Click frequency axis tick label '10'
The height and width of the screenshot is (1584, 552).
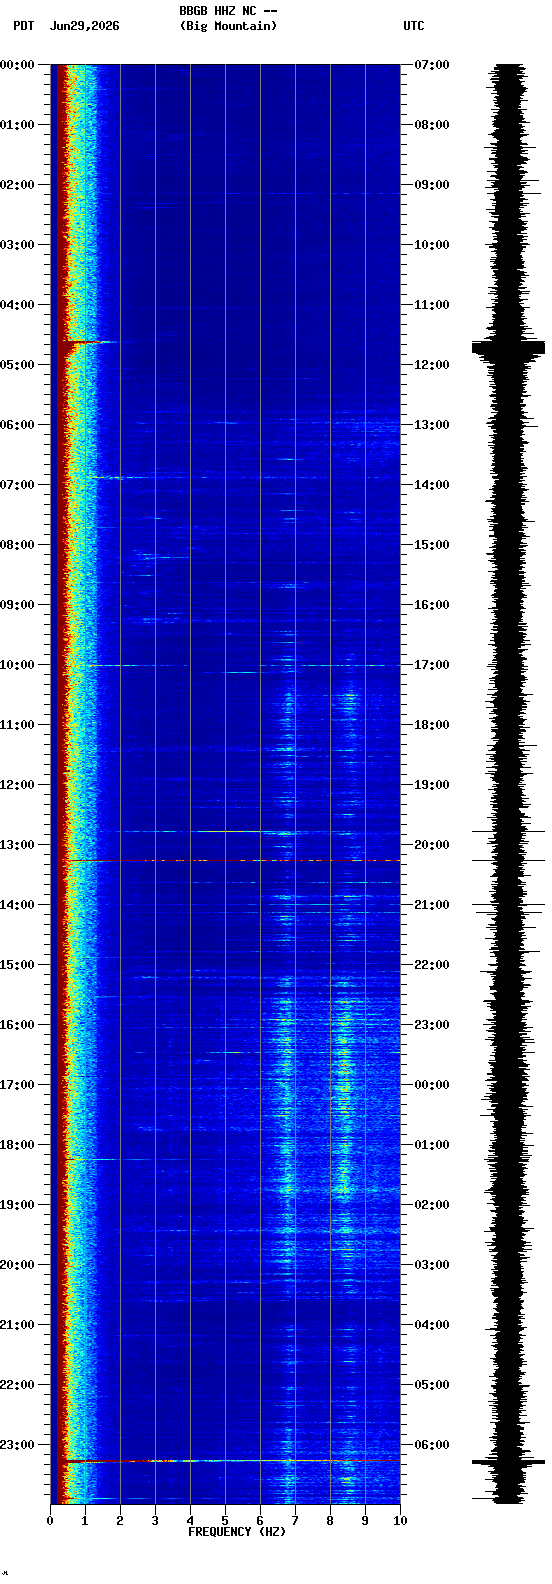click(400, 1521)
